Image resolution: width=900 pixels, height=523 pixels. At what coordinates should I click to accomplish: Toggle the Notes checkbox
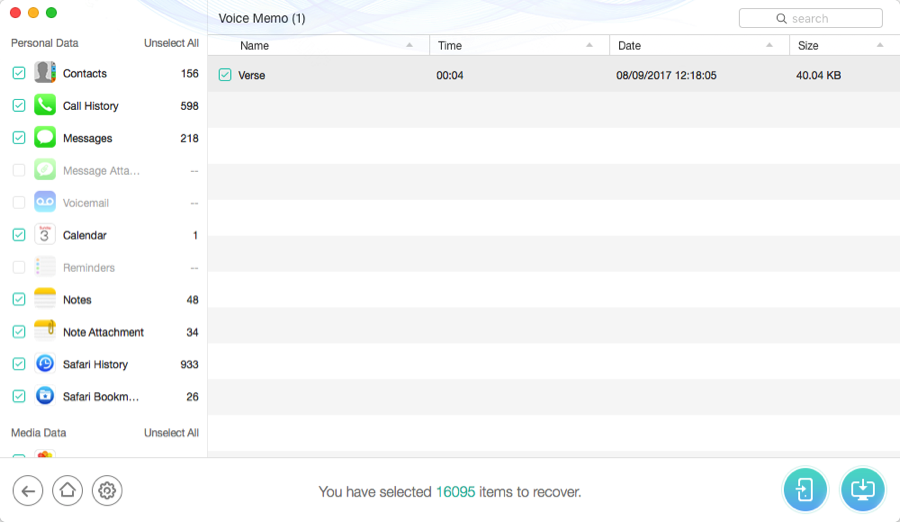pos(19,300)
